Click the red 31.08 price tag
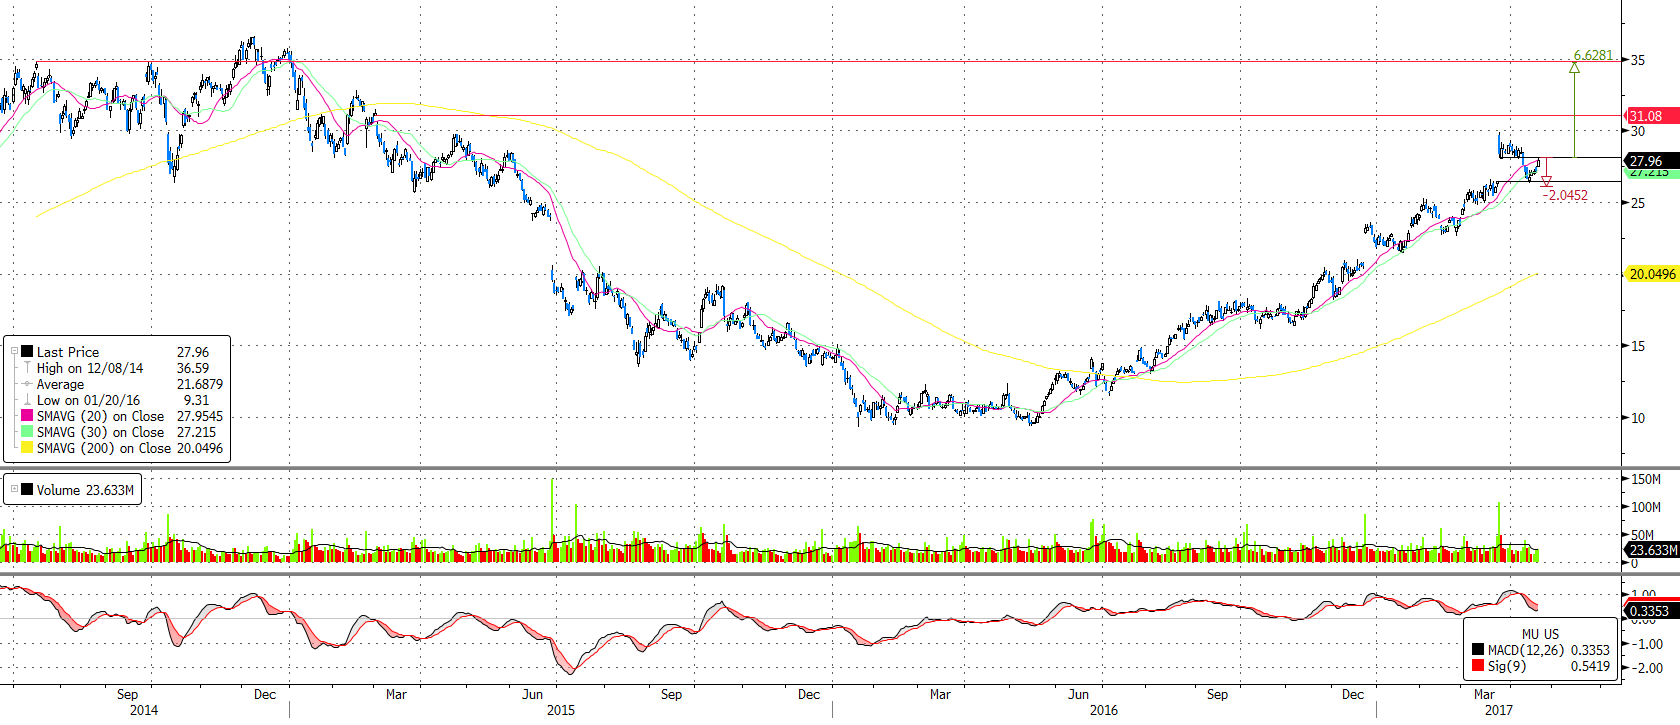Image resolution: width=1680 pixels, height=725 pixels. coord(1652,116)
